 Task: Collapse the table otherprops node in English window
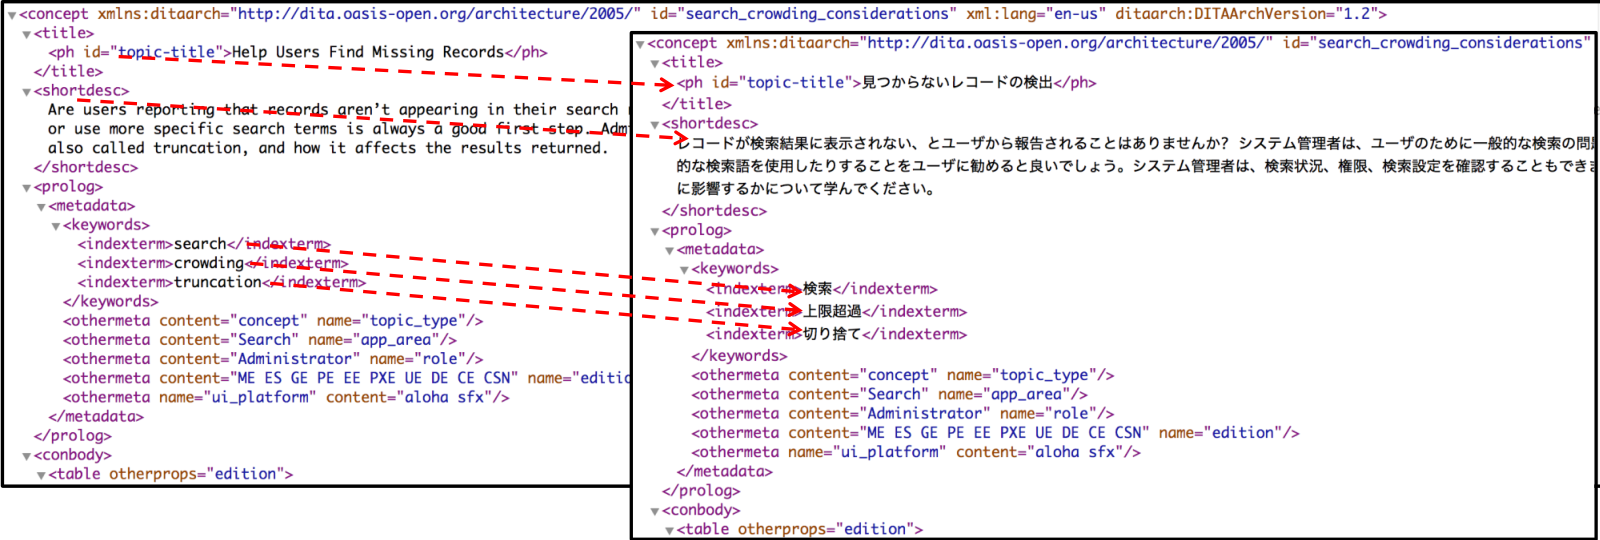(x=41, y=474)
